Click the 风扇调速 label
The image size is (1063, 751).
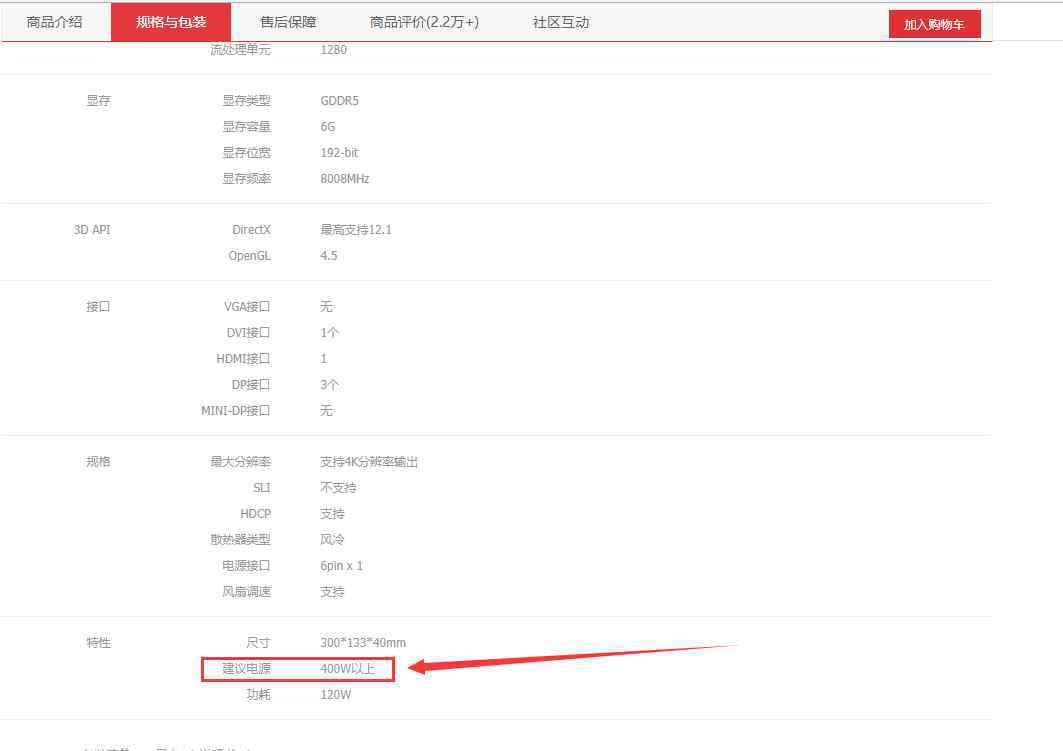tap(246, 592)
